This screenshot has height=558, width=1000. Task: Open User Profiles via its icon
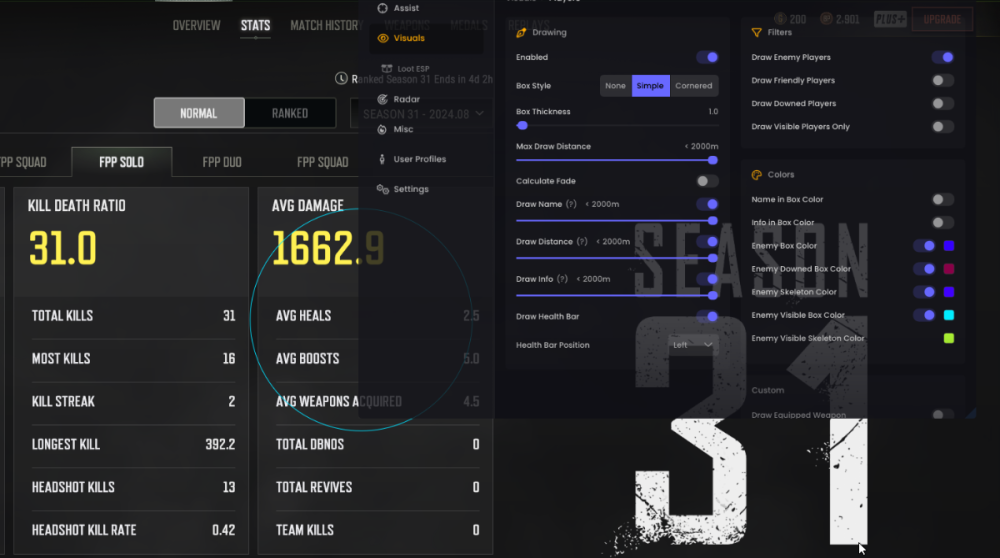(x=383, y=159)
